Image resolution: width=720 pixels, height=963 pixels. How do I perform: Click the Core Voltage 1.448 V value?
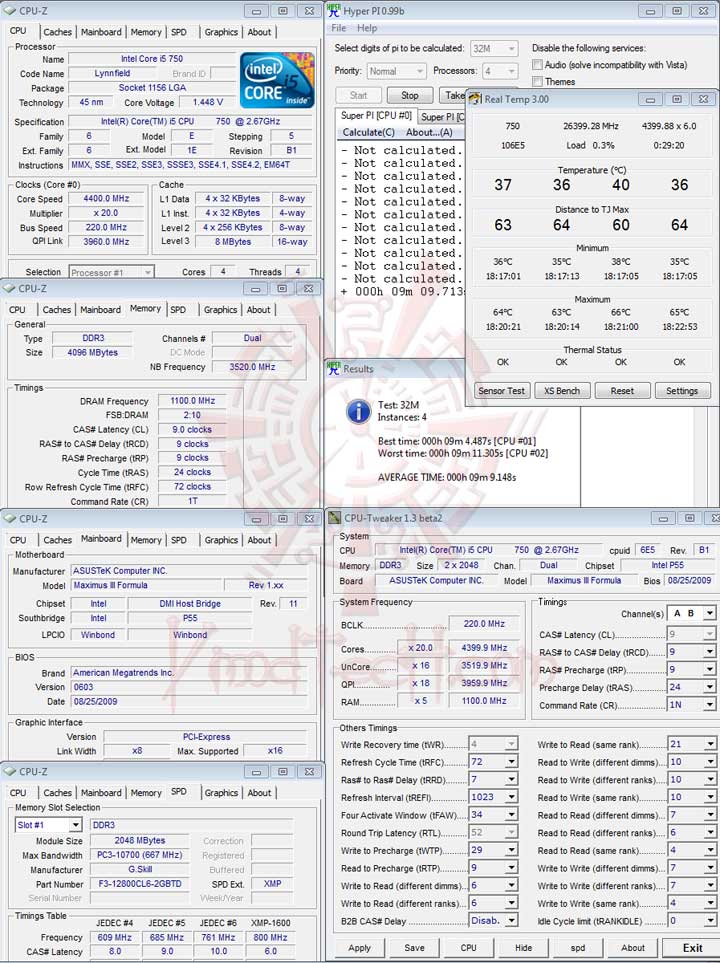point(208,103)
